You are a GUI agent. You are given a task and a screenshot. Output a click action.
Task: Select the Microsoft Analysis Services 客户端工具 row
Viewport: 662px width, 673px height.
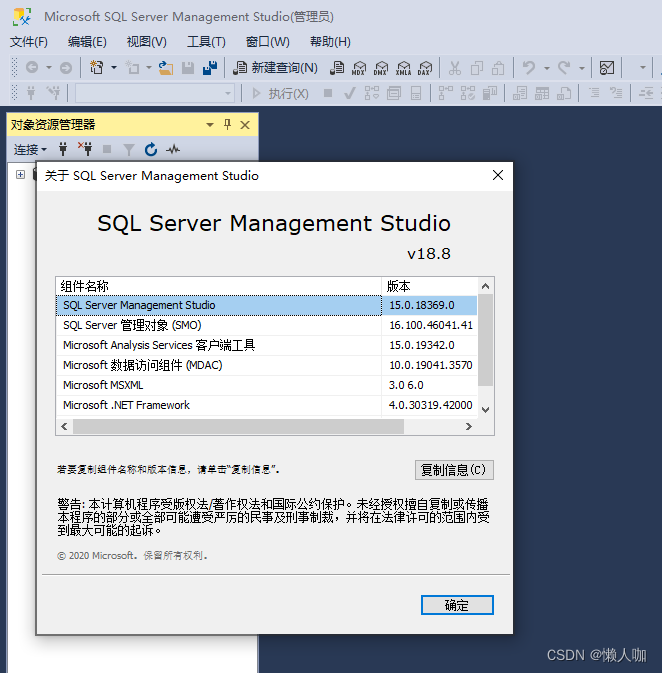coord(266,346)
